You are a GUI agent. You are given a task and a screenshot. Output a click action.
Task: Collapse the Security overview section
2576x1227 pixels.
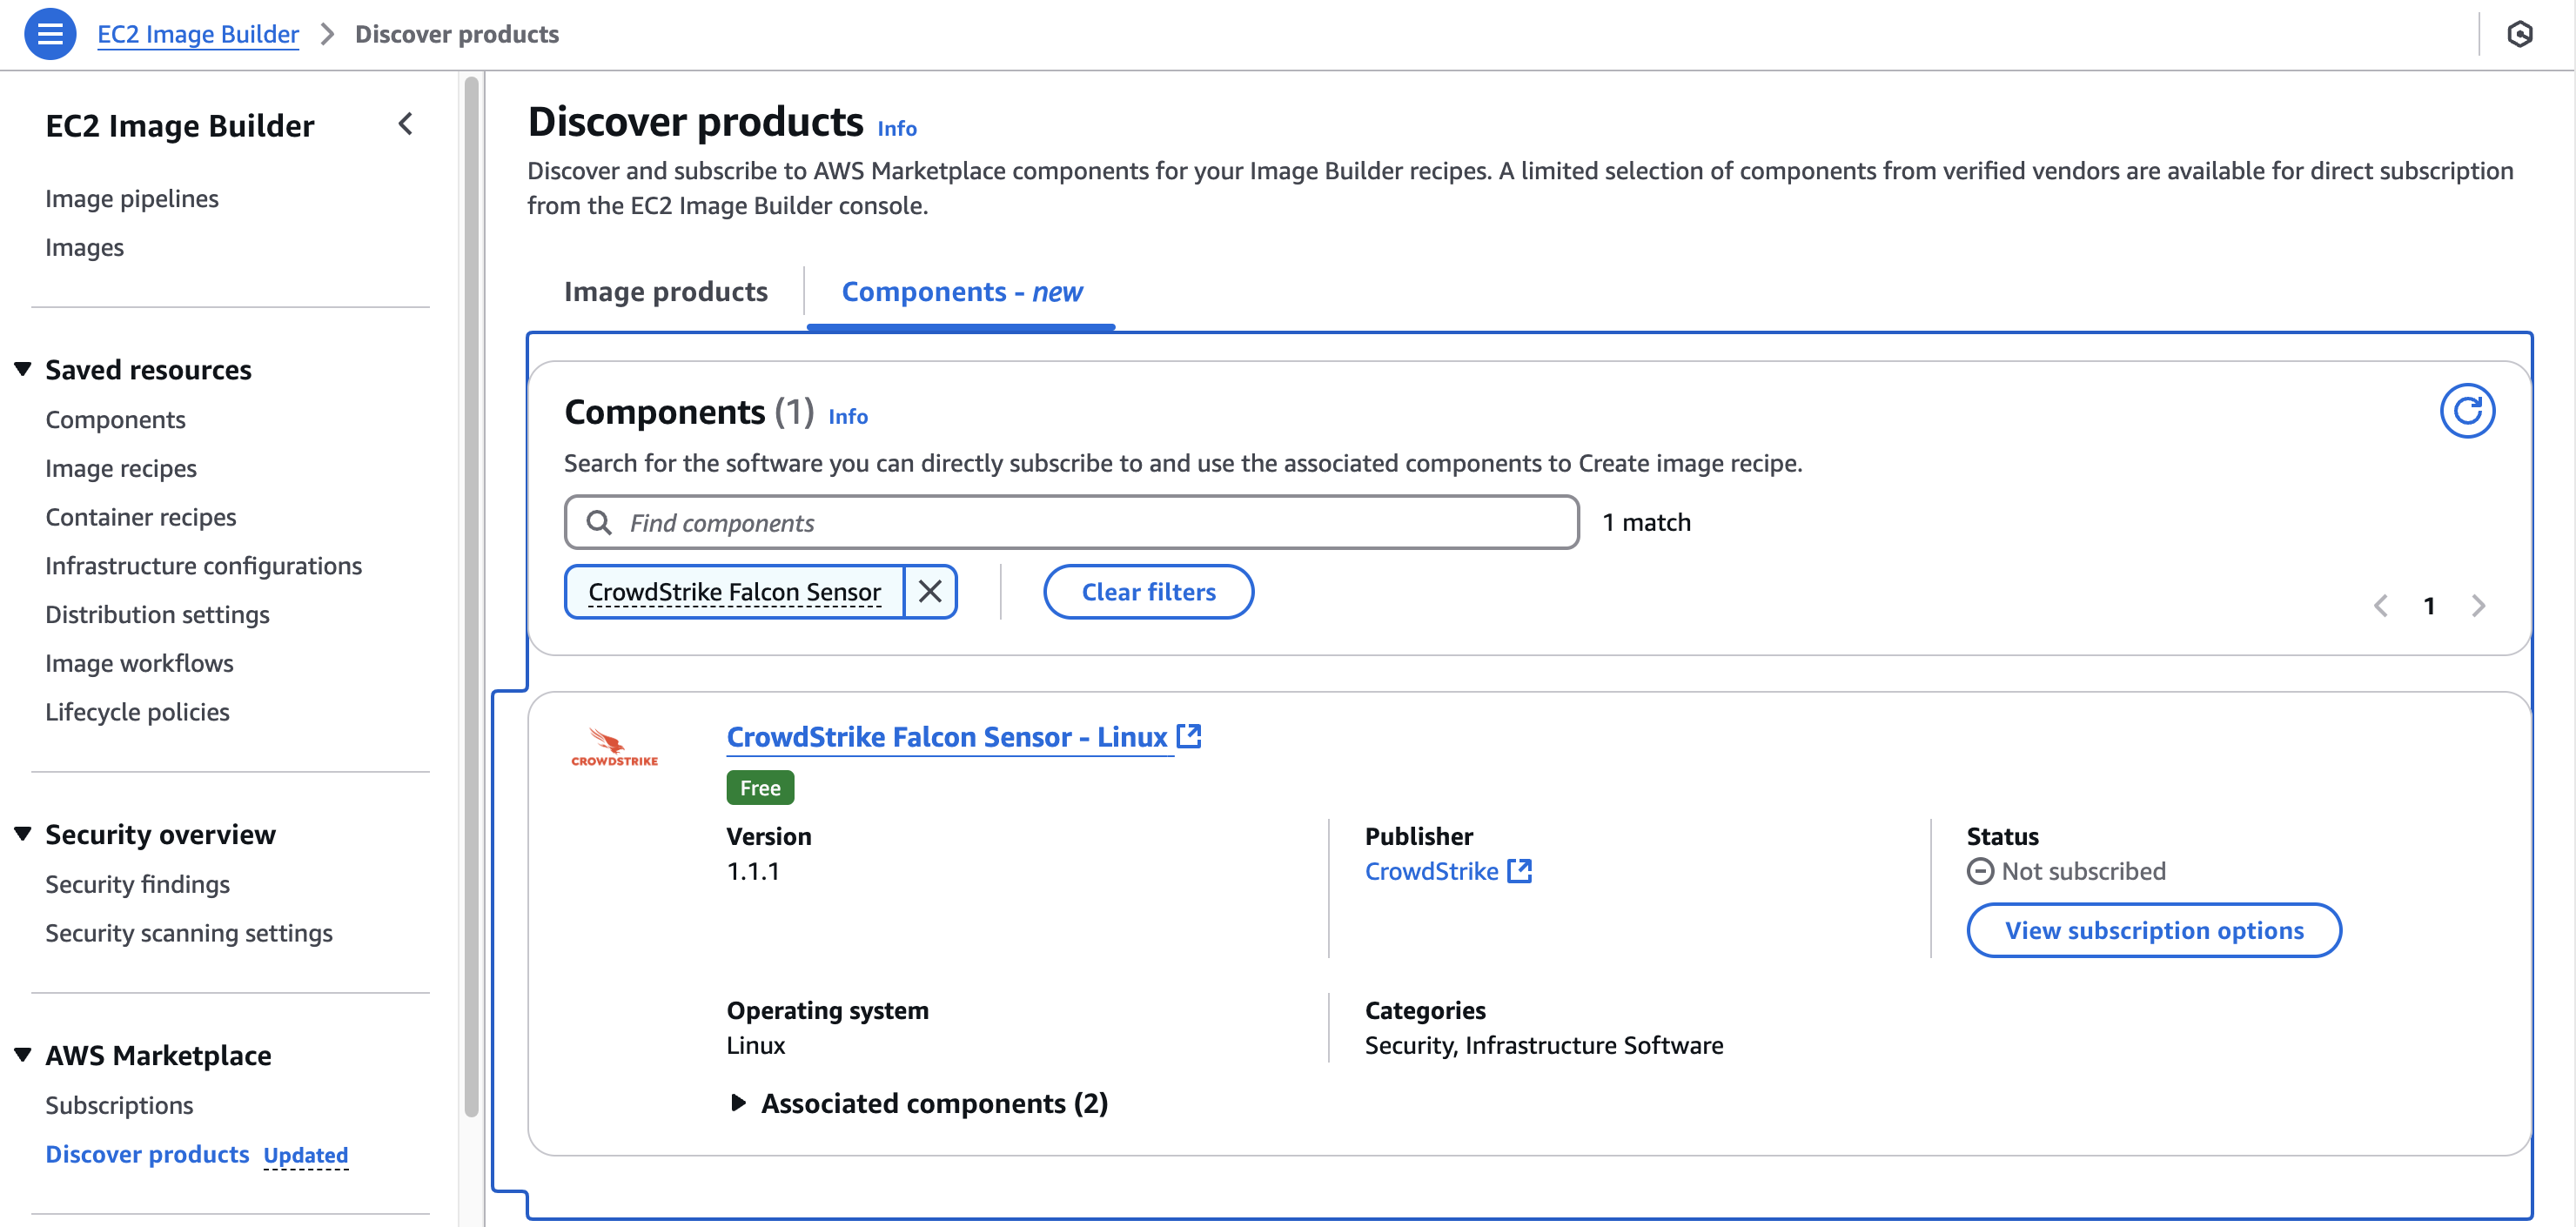click(x=23, y=834)
